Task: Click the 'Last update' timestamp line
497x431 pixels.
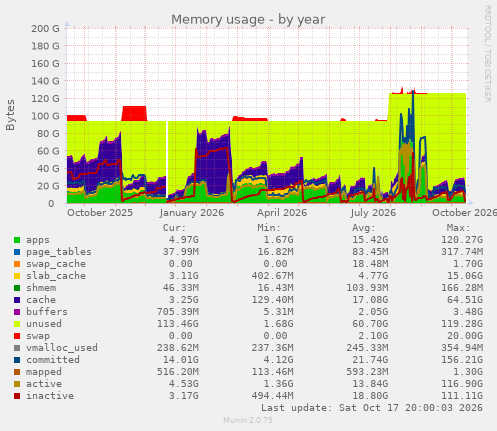Action: pos(372,408)
